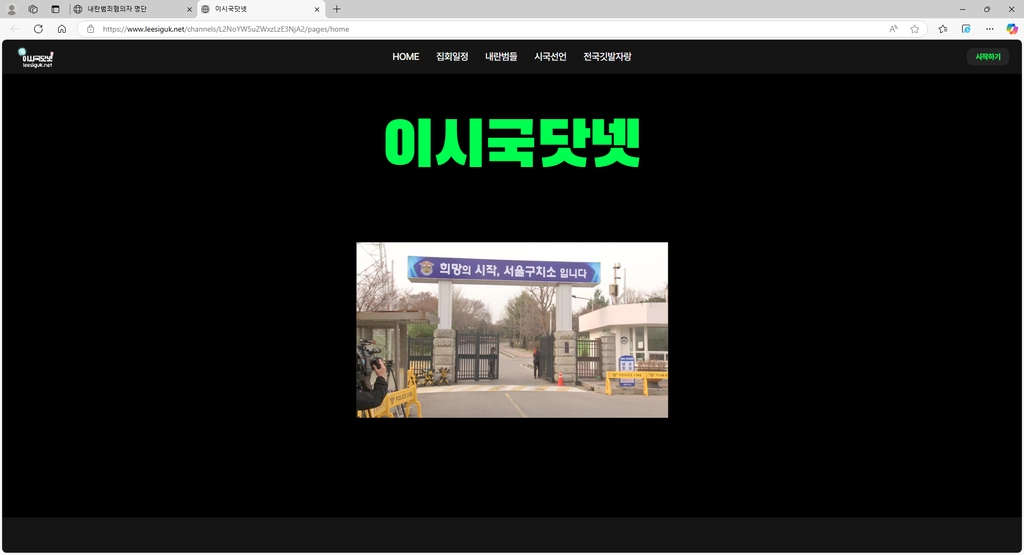The height and width of the screenshot is (555, 1024).
Task: Open 시국선언 menu item
Action: pos(550,57)
